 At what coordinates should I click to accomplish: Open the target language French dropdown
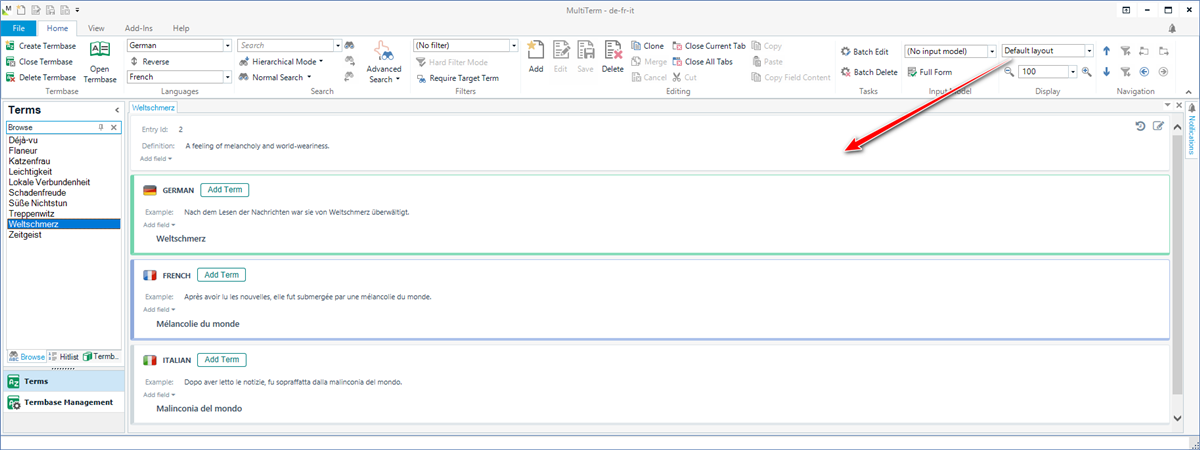click(x=228, y=77)
